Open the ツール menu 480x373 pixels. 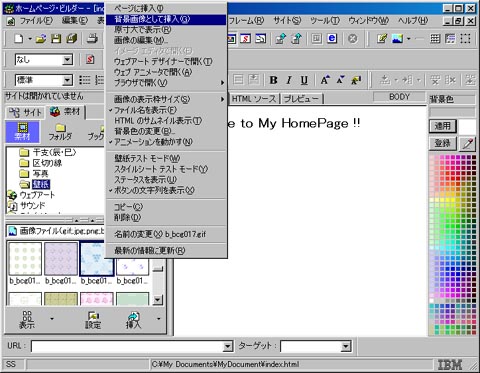pyautogui.click(x=325, y=21)
